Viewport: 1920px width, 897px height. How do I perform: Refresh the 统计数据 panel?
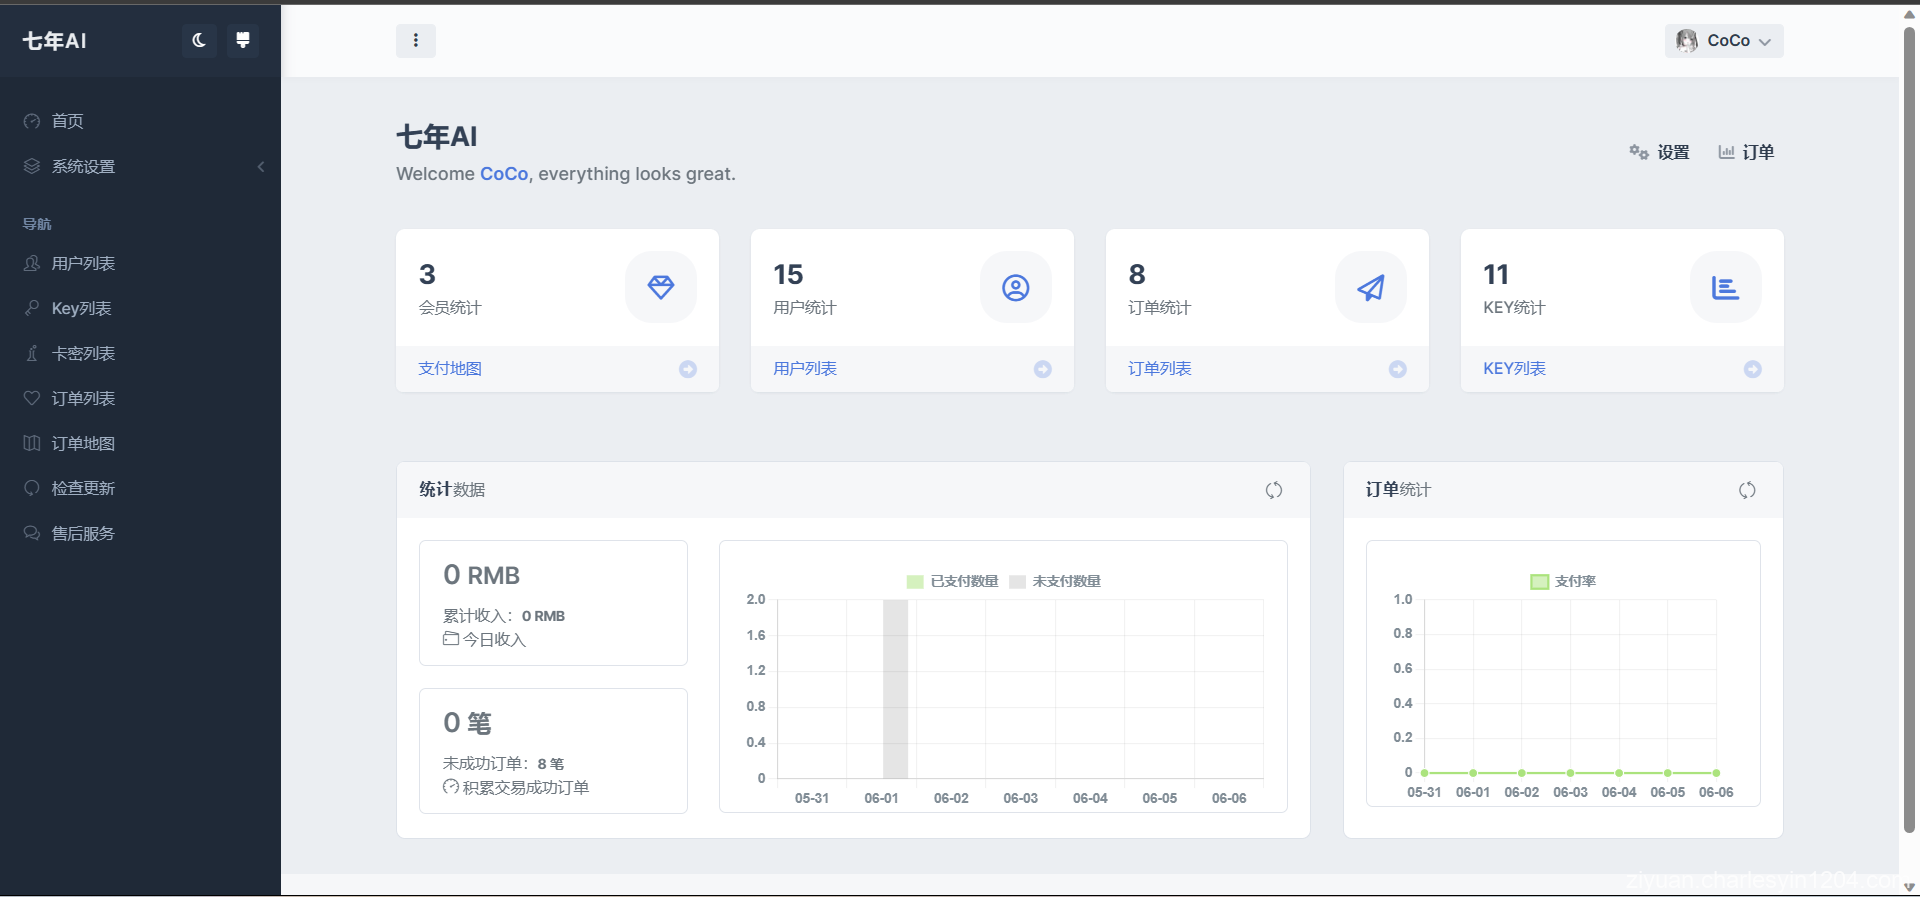pos(1274,490)
